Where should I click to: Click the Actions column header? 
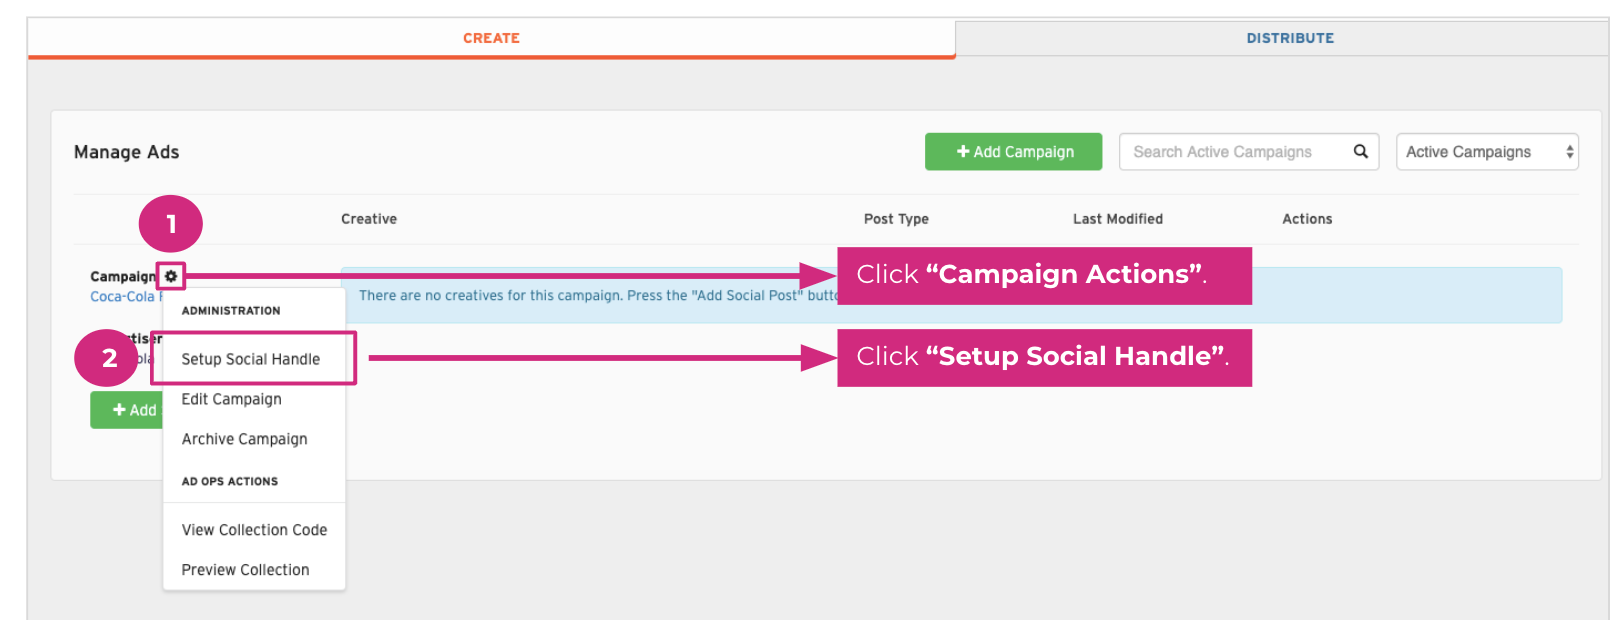pos(1307,219)
